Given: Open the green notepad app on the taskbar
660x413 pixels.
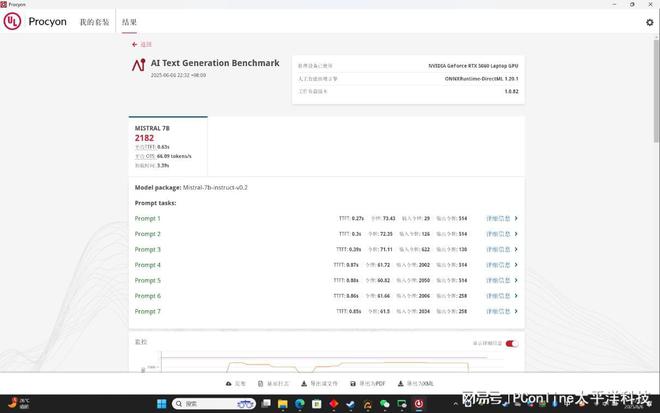Looking at the screenshot, I should 317,404.
